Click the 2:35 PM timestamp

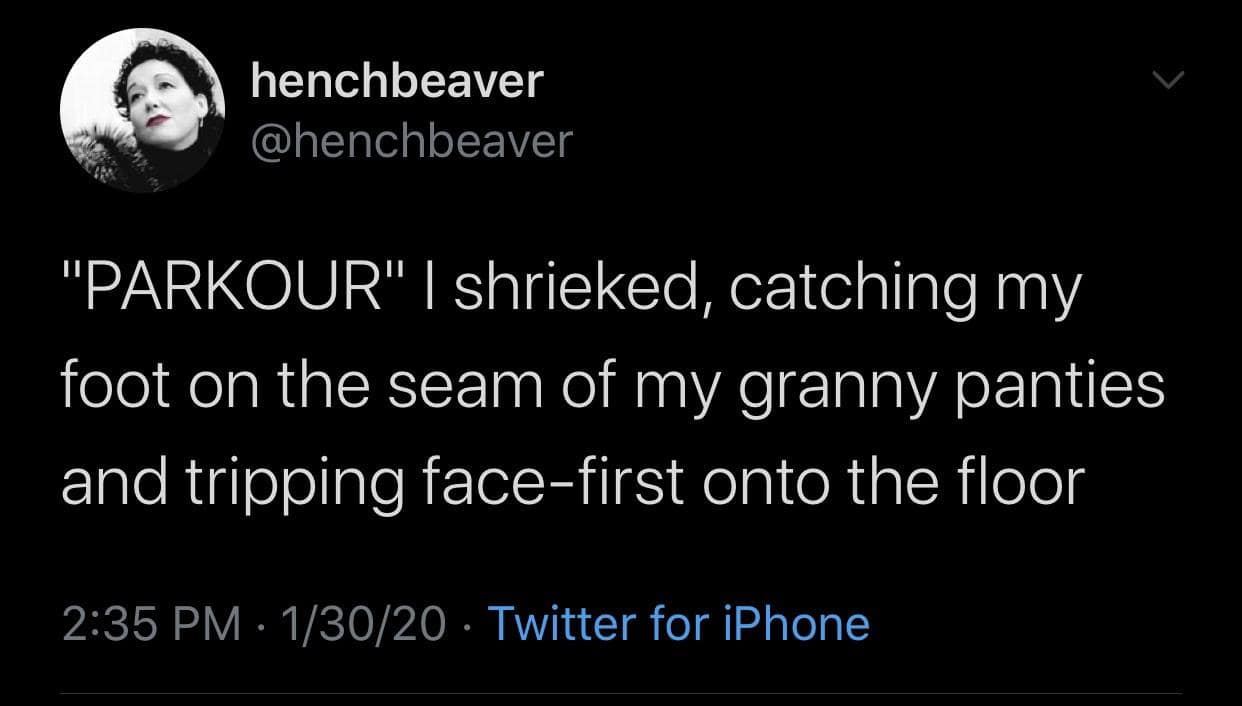(151, 623)
